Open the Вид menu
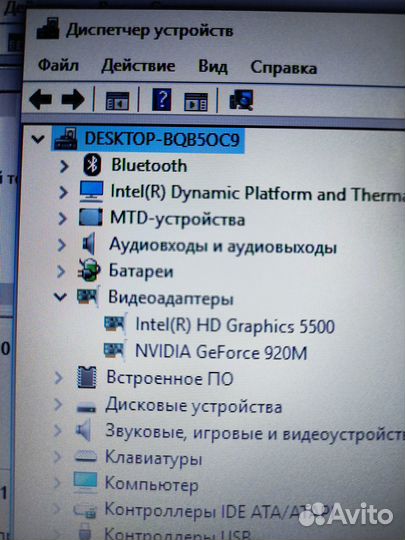Screen dimensions: 405x540 tap(212, 66)
